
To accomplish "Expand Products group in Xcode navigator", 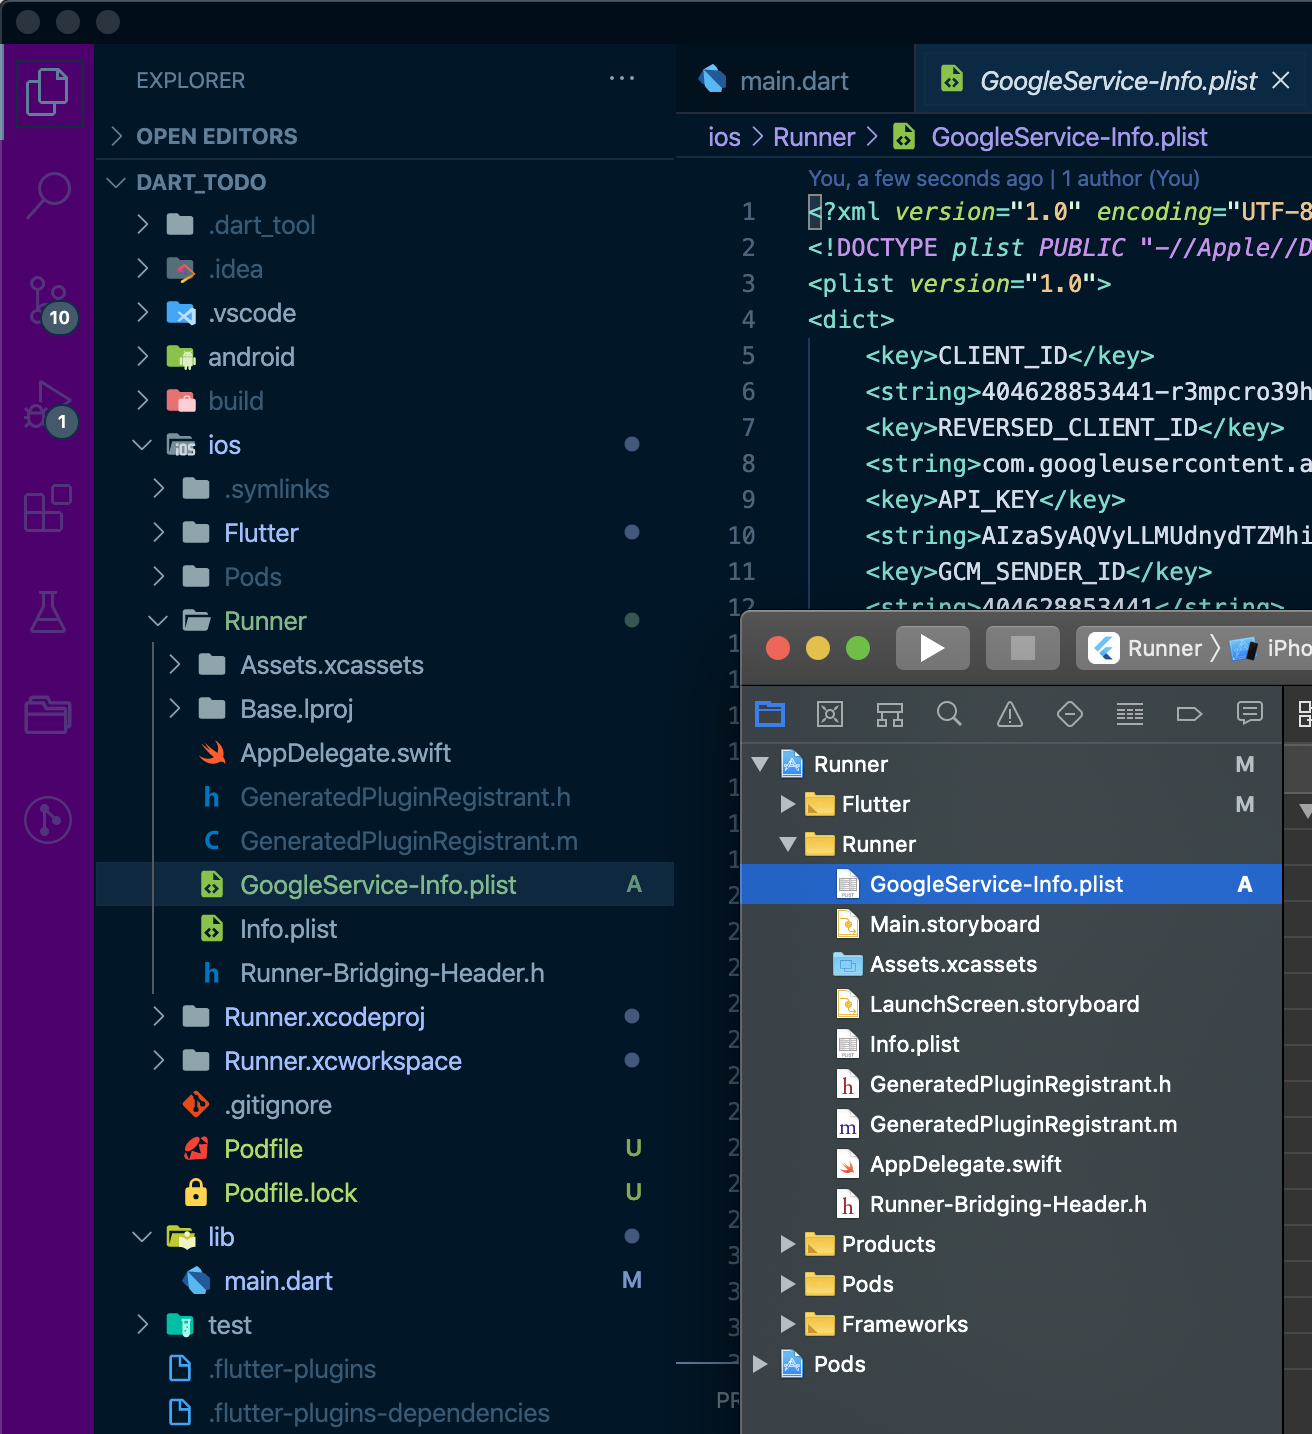I will [788, 1244].
